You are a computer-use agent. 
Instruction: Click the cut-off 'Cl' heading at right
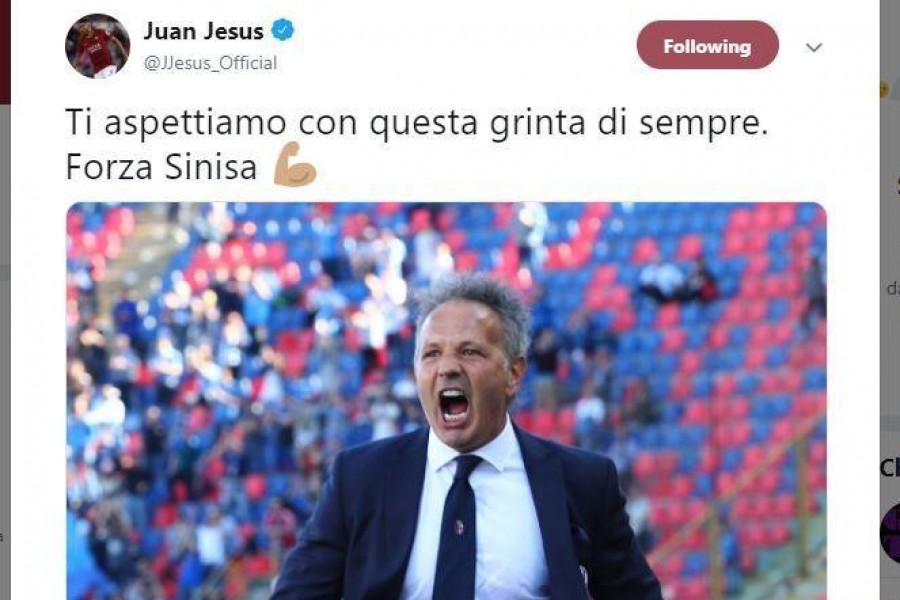(x=890, y=468)
